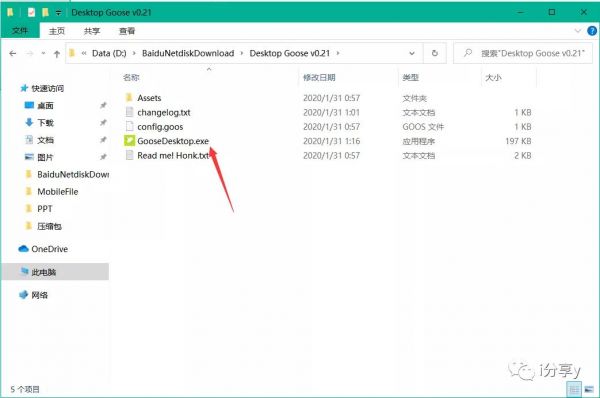Click the properties quick access toolbar icon

click(x=31, y=12)
